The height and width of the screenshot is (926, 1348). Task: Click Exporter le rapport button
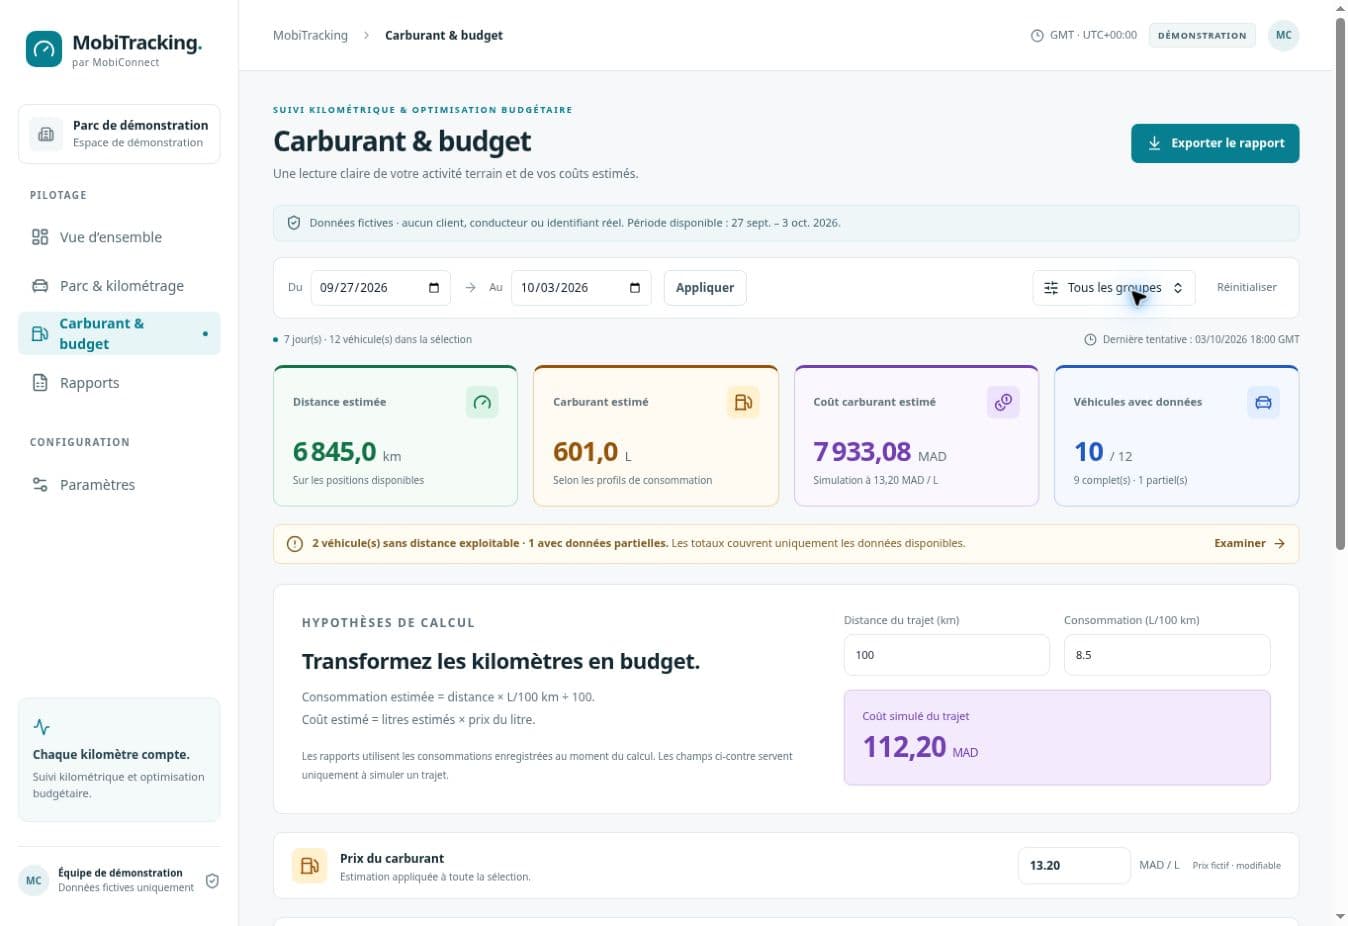[1215, 143]
